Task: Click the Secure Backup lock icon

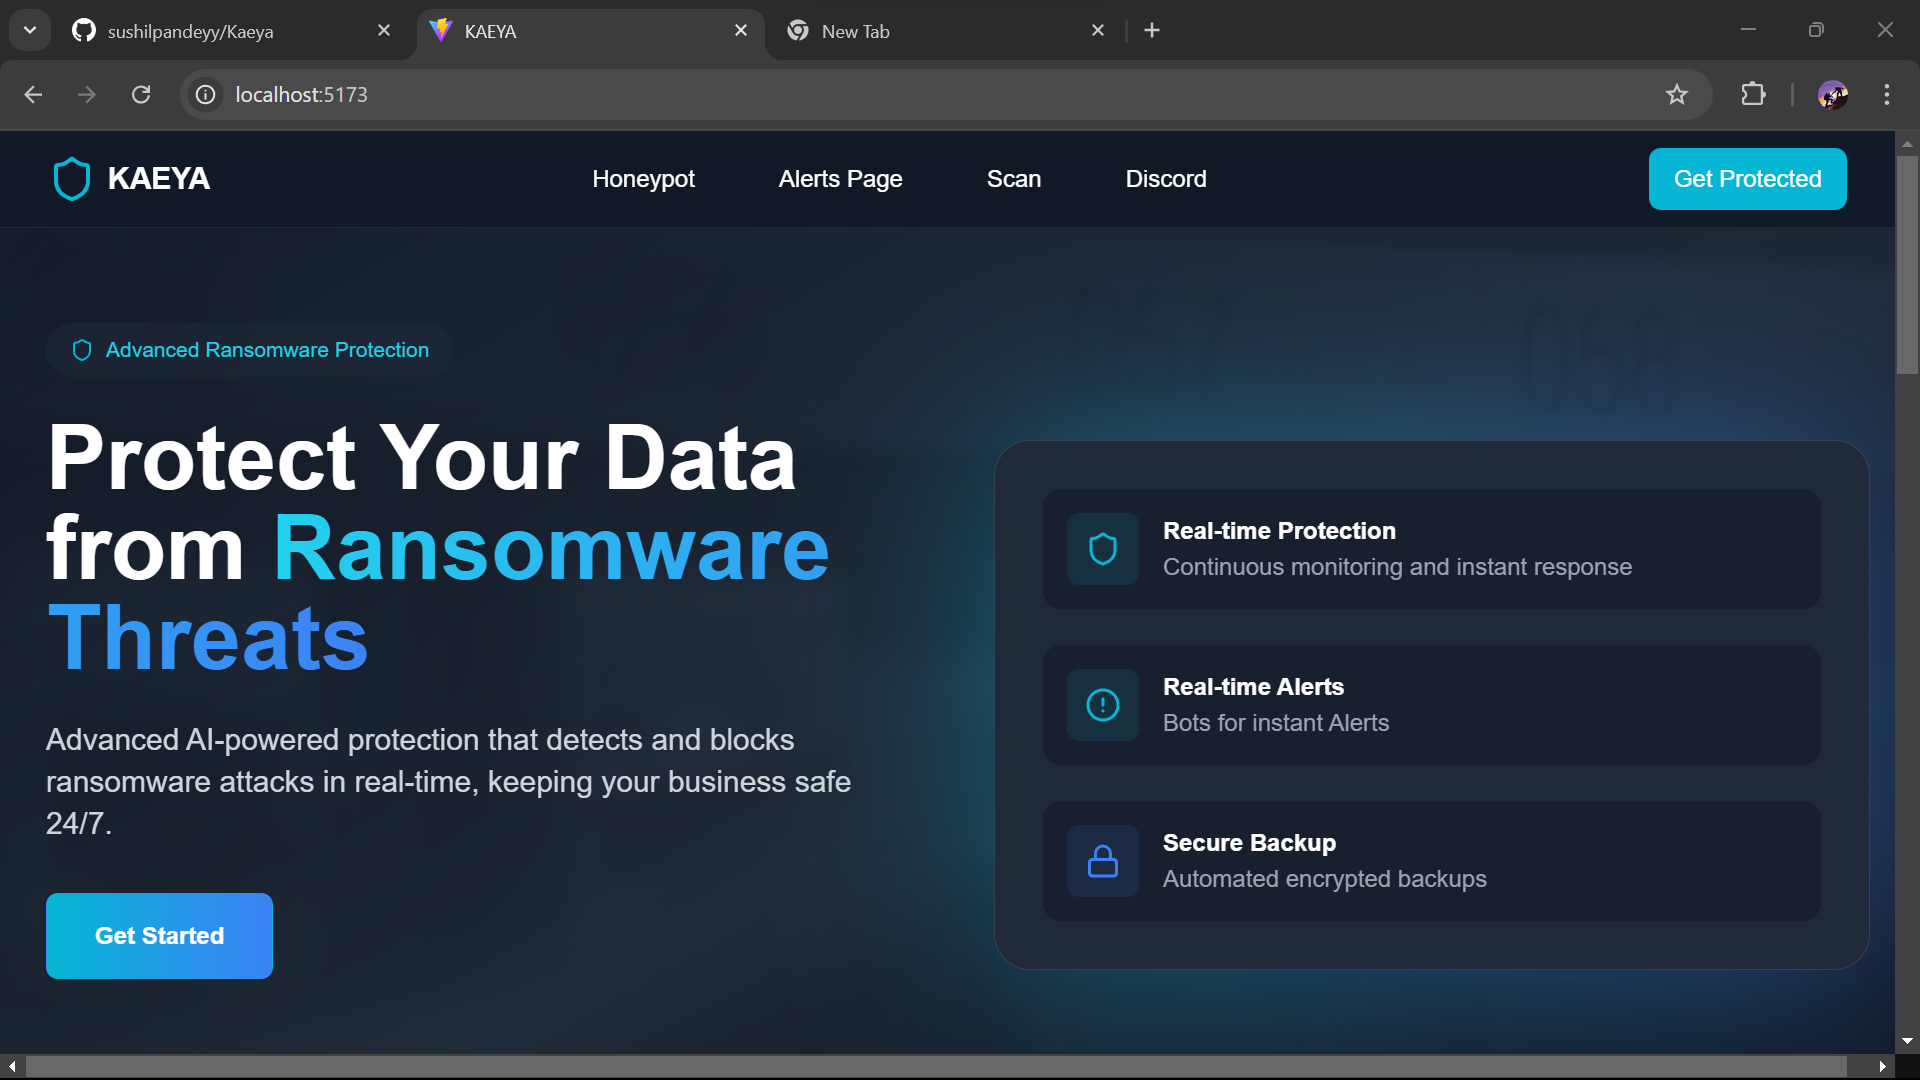Action: (1102, 861)
